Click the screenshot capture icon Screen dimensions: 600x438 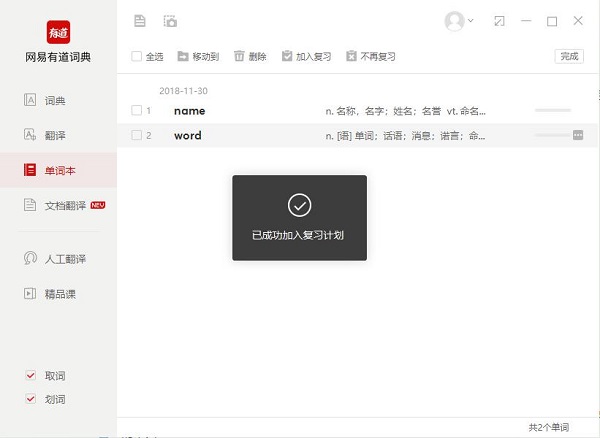tap(170, 21)
